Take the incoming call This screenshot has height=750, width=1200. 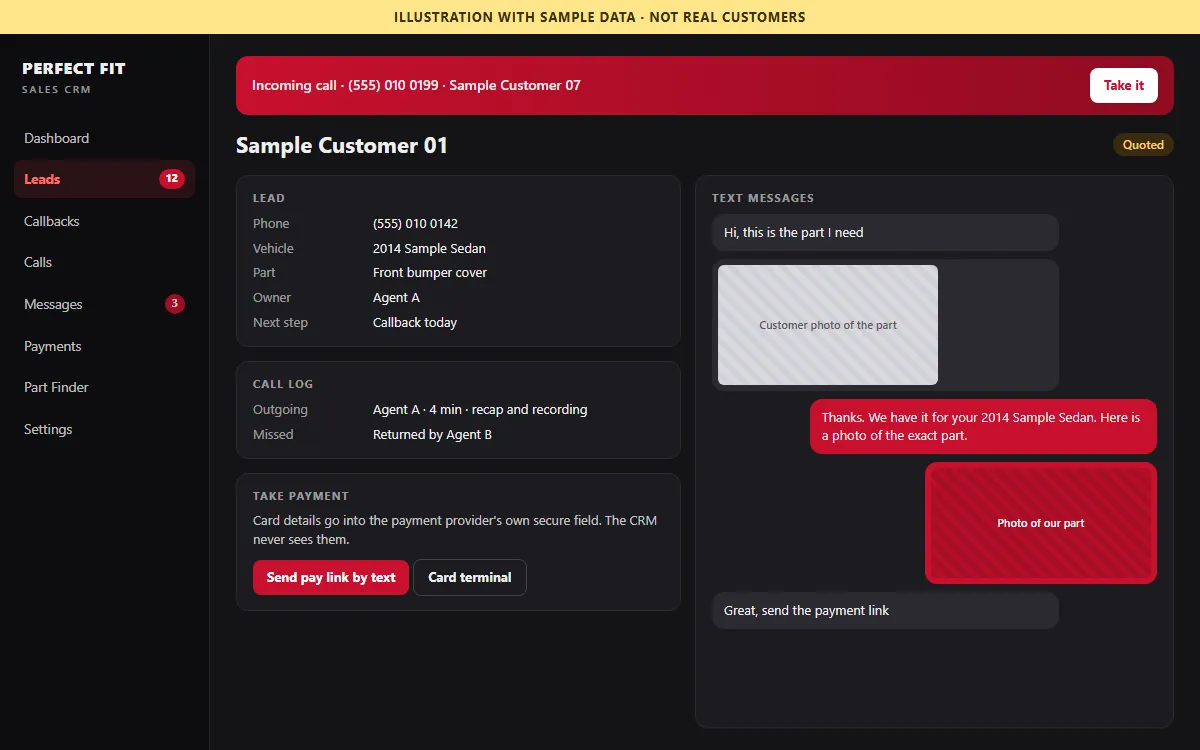1124,85
